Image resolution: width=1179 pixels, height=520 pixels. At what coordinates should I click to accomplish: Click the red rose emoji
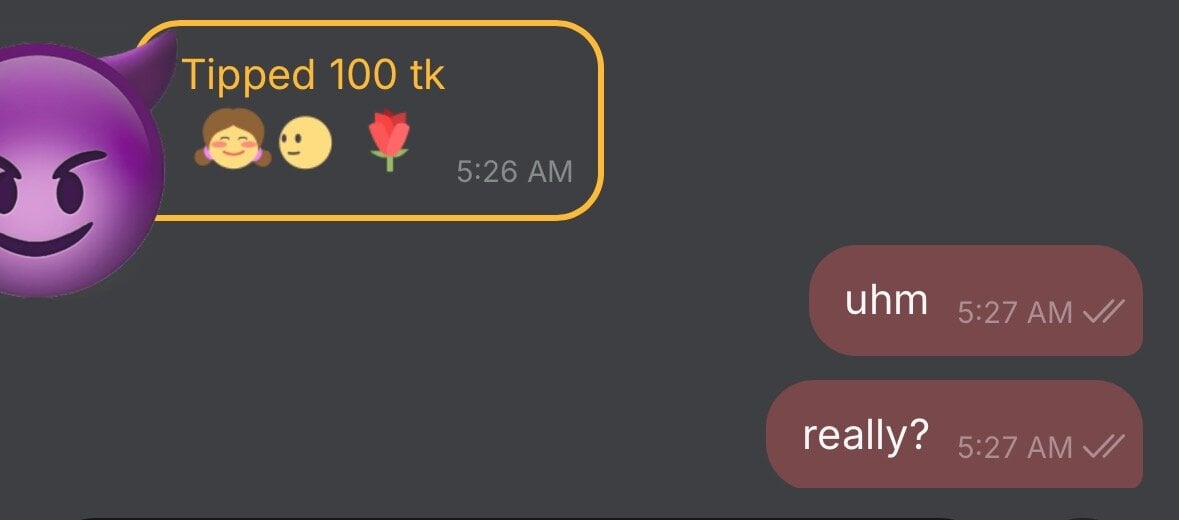389,139
